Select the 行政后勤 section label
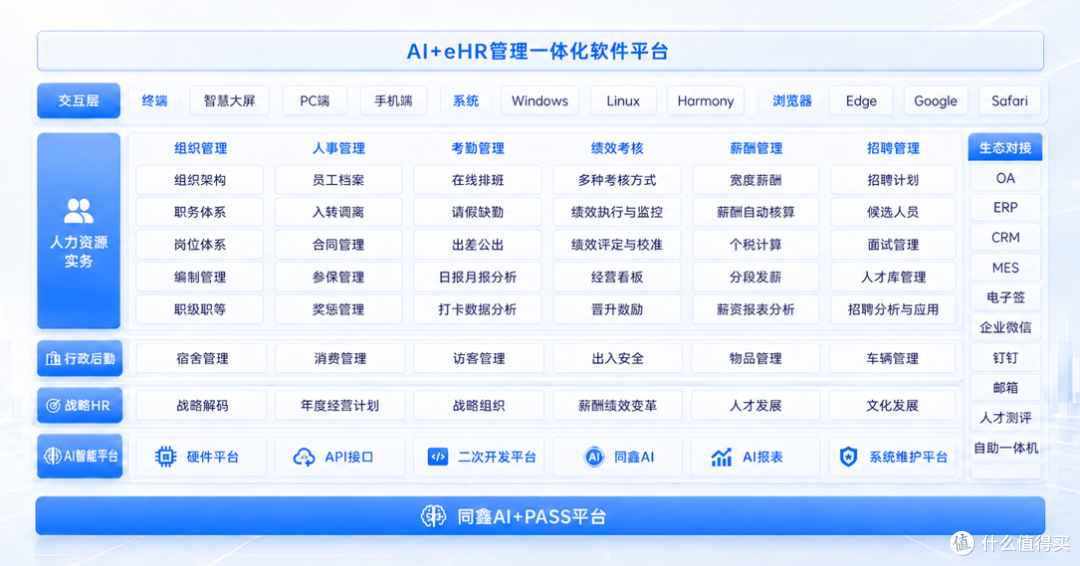The width and height of the screenshot is (1080, 566). [80, 359]
